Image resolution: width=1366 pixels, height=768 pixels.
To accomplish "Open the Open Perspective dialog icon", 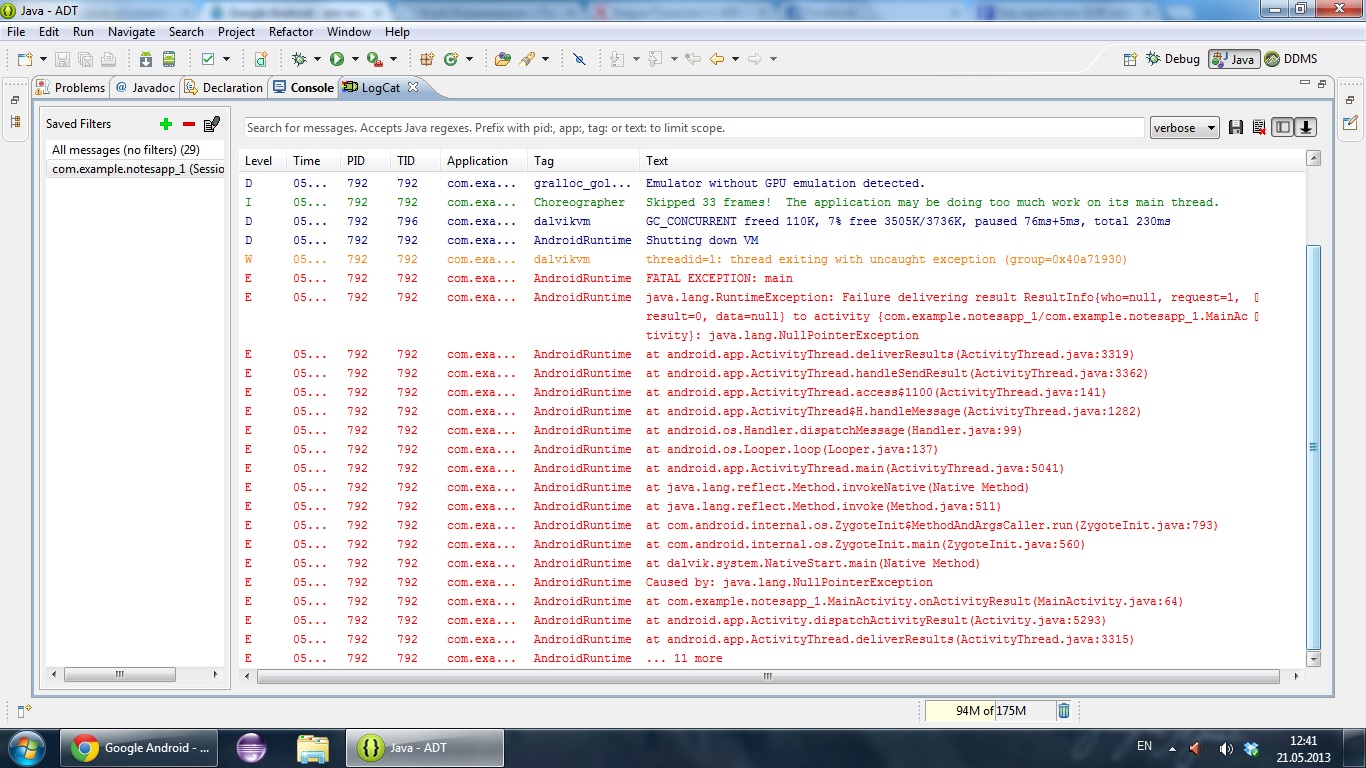I will pos(1130,59).
